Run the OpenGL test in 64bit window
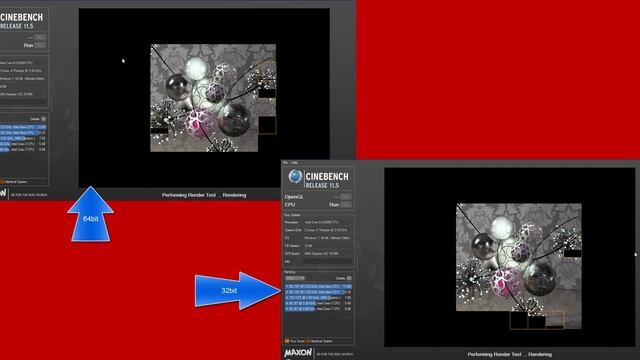The image size is (640, 360). (40, 37)
